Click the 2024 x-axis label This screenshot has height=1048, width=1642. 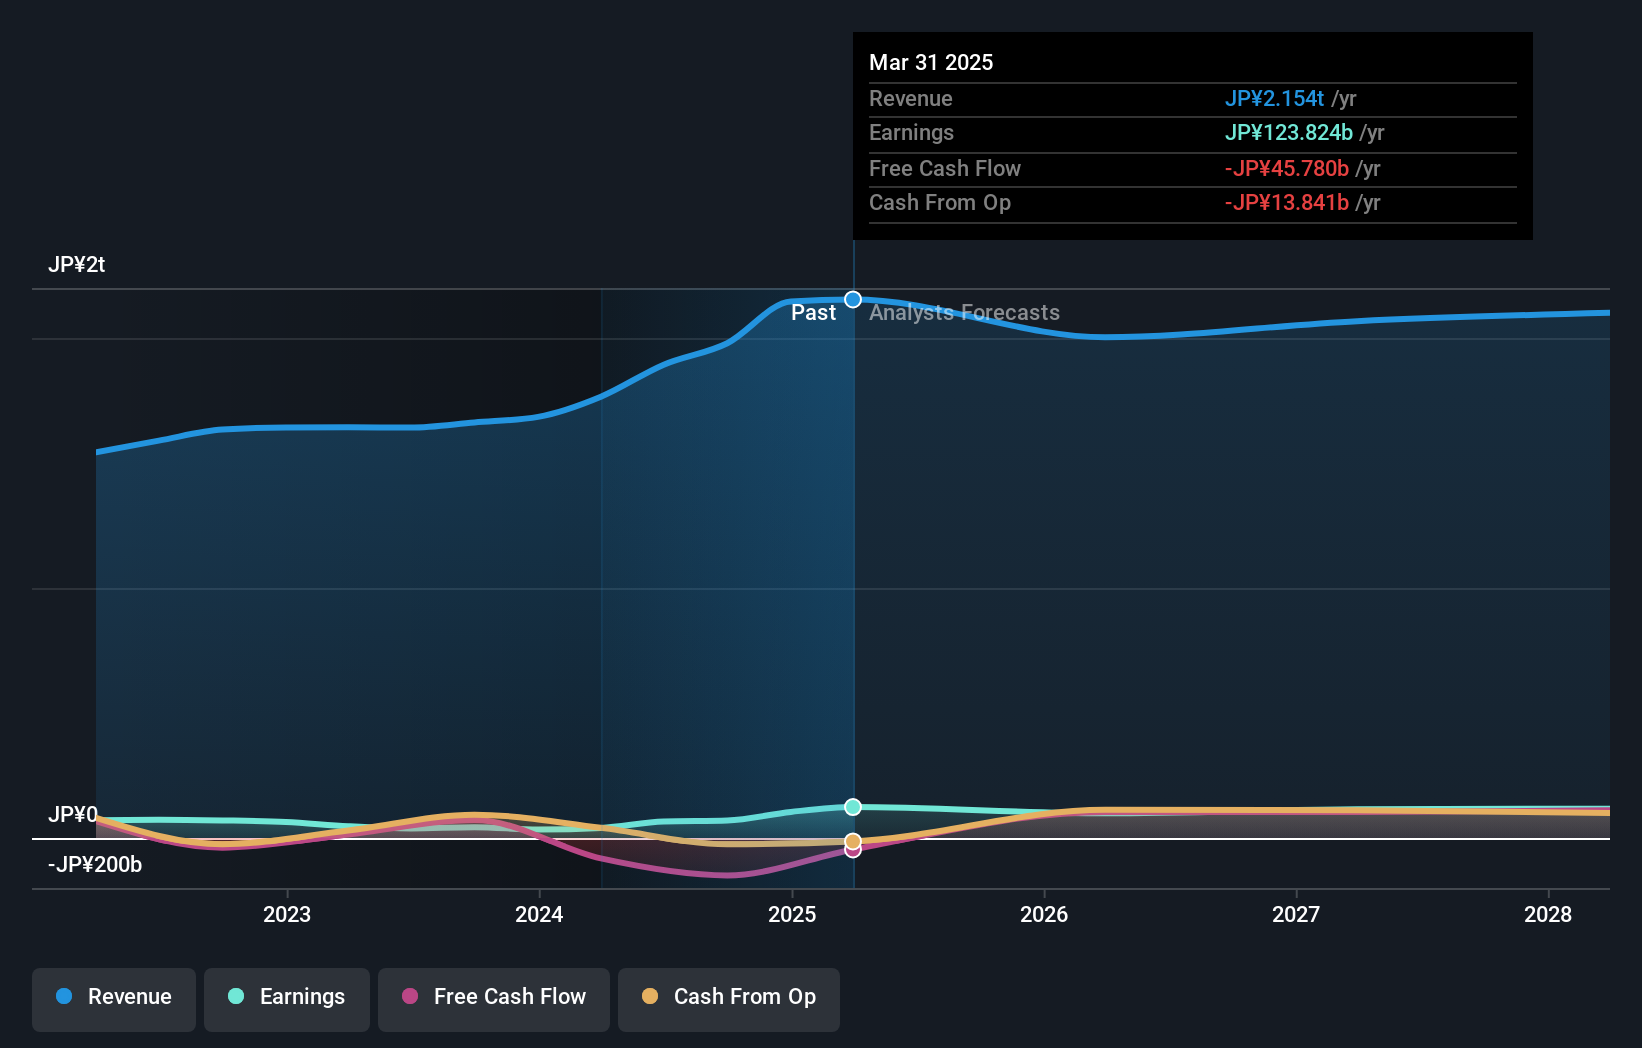539,914
